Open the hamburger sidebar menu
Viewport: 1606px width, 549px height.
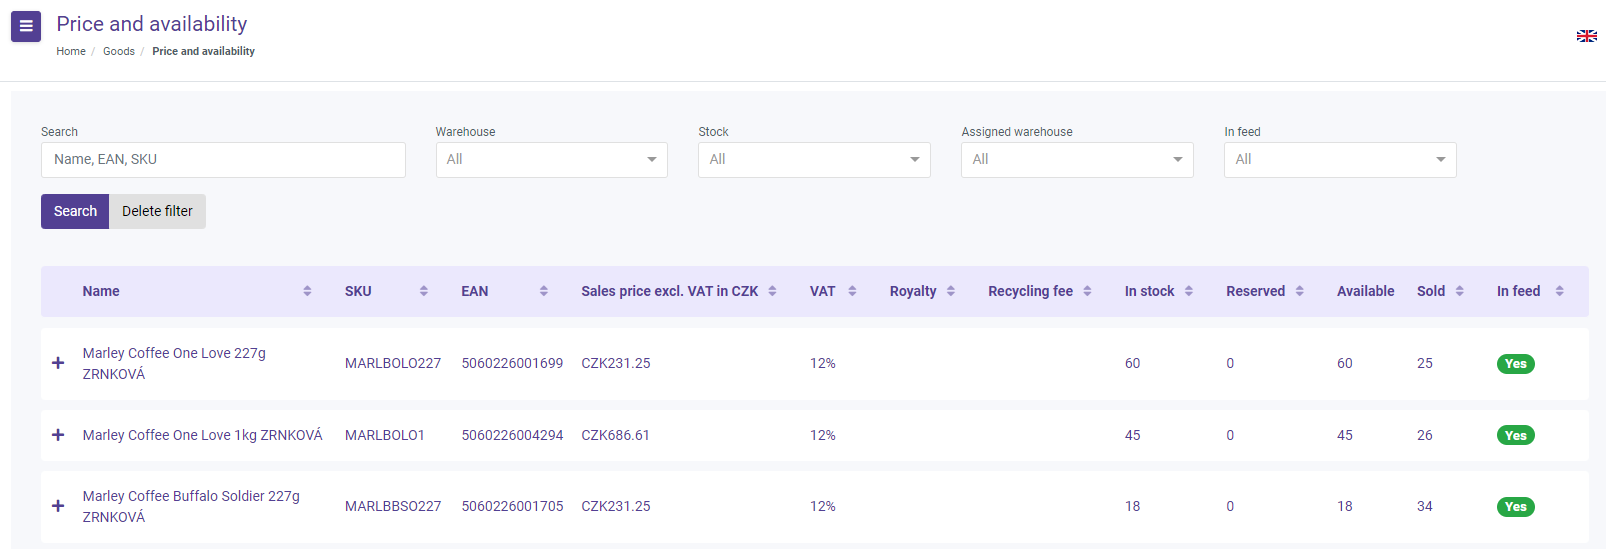[x=26, y=26]
